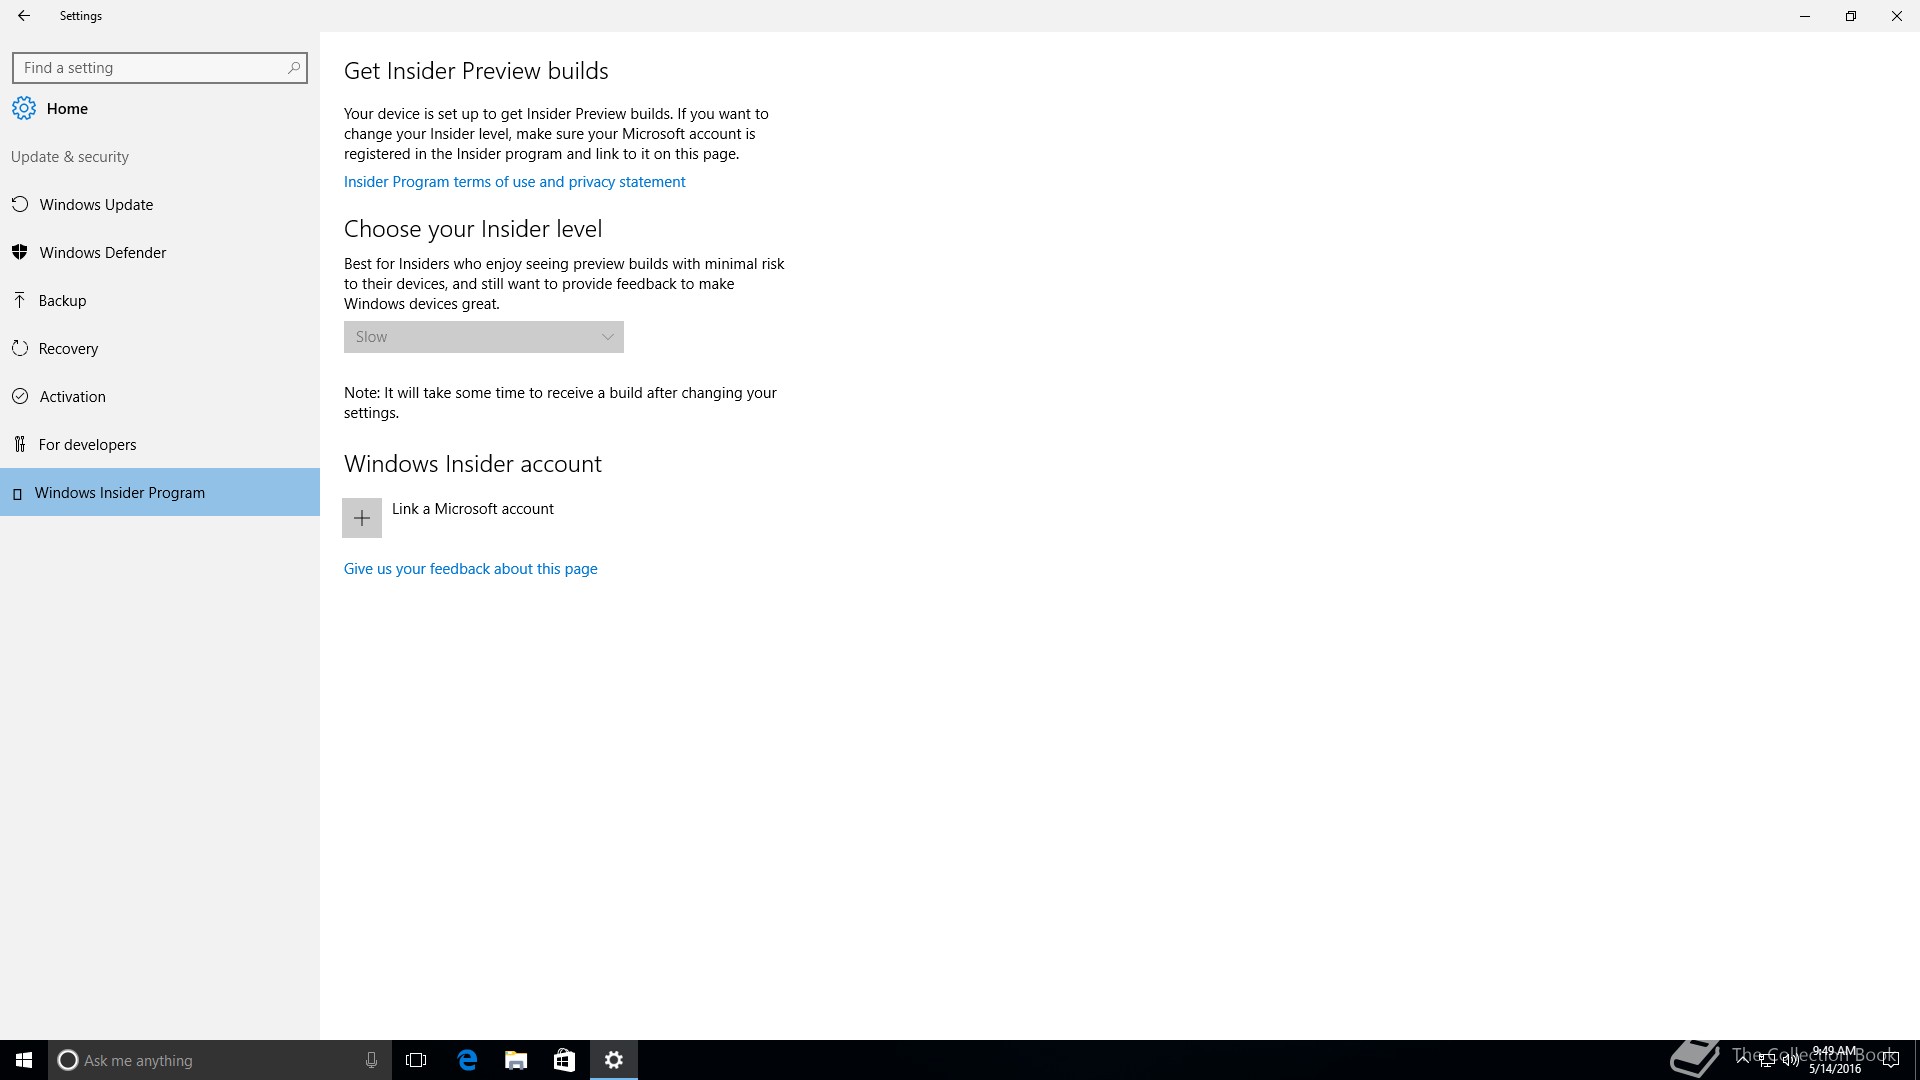Click the search magnifier icon

pyautogui.click(x=293, y=68)
